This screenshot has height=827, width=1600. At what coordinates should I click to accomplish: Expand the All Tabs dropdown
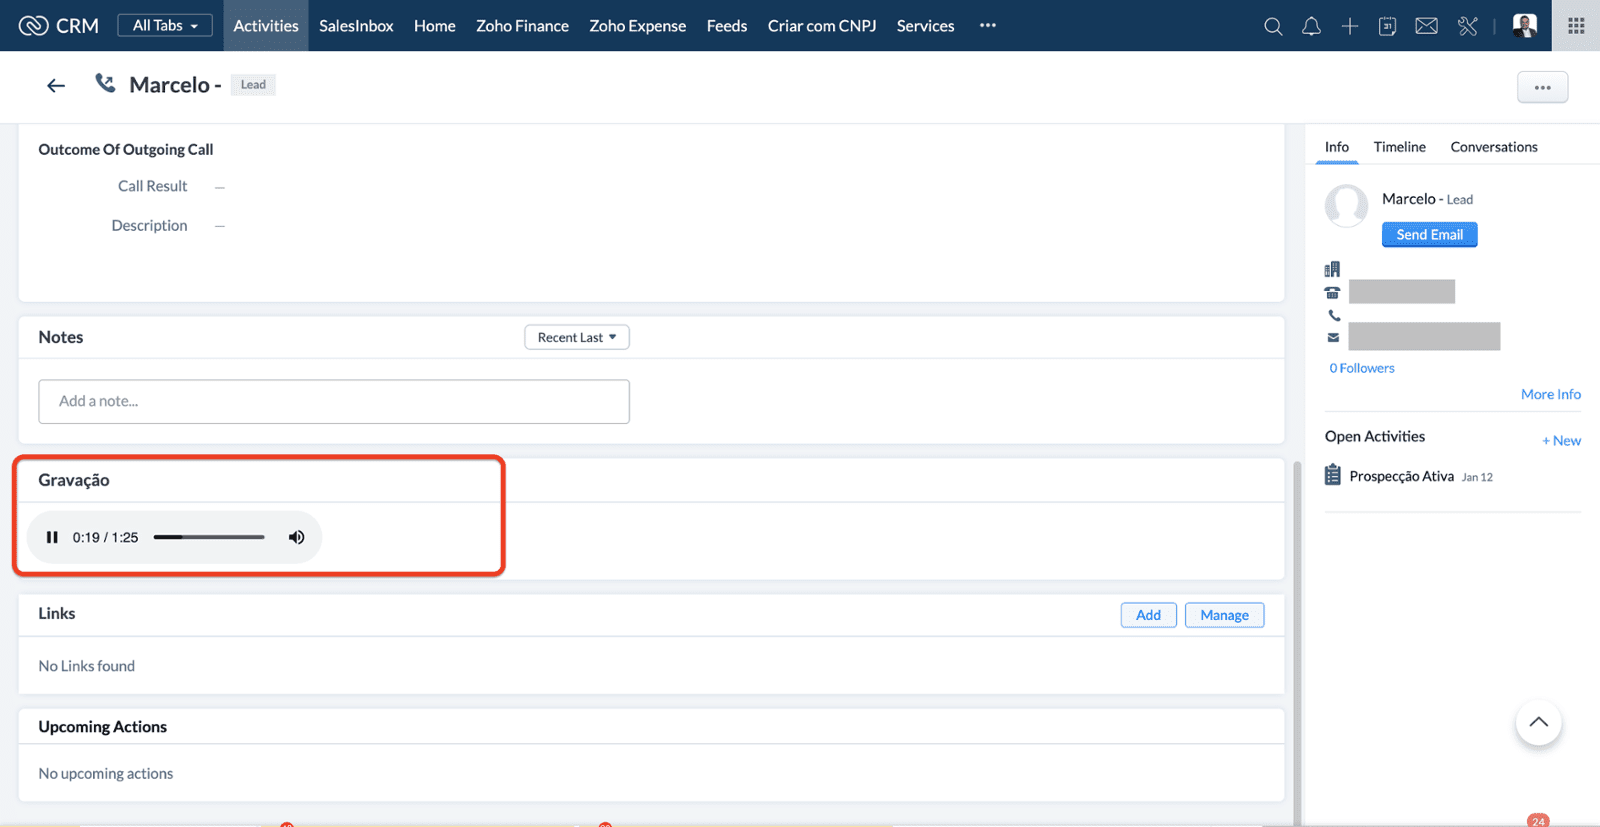(x=165, y=25)
